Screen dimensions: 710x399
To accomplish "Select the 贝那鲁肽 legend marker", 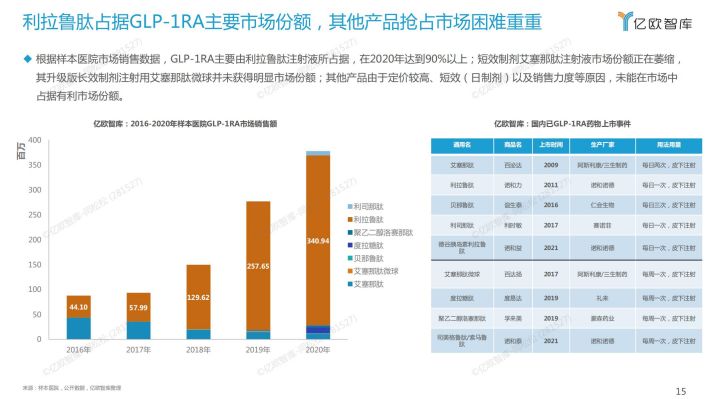I will pos(350,259).
